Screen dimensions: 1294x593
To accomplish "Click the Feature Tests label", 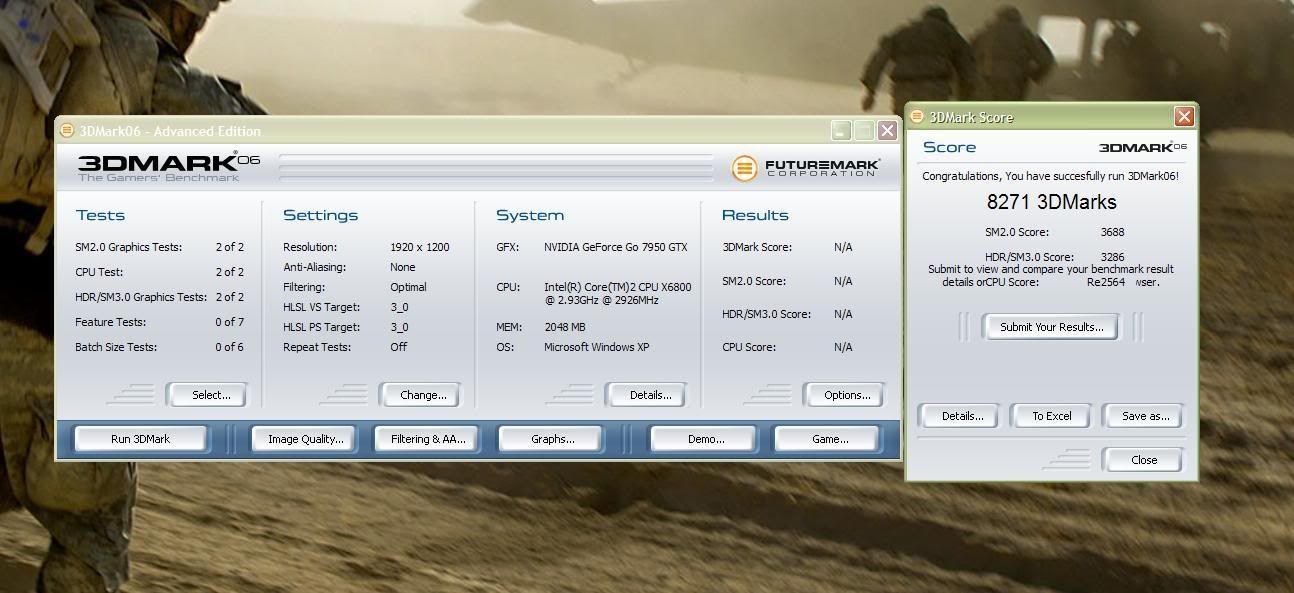I will click(110, 322).
